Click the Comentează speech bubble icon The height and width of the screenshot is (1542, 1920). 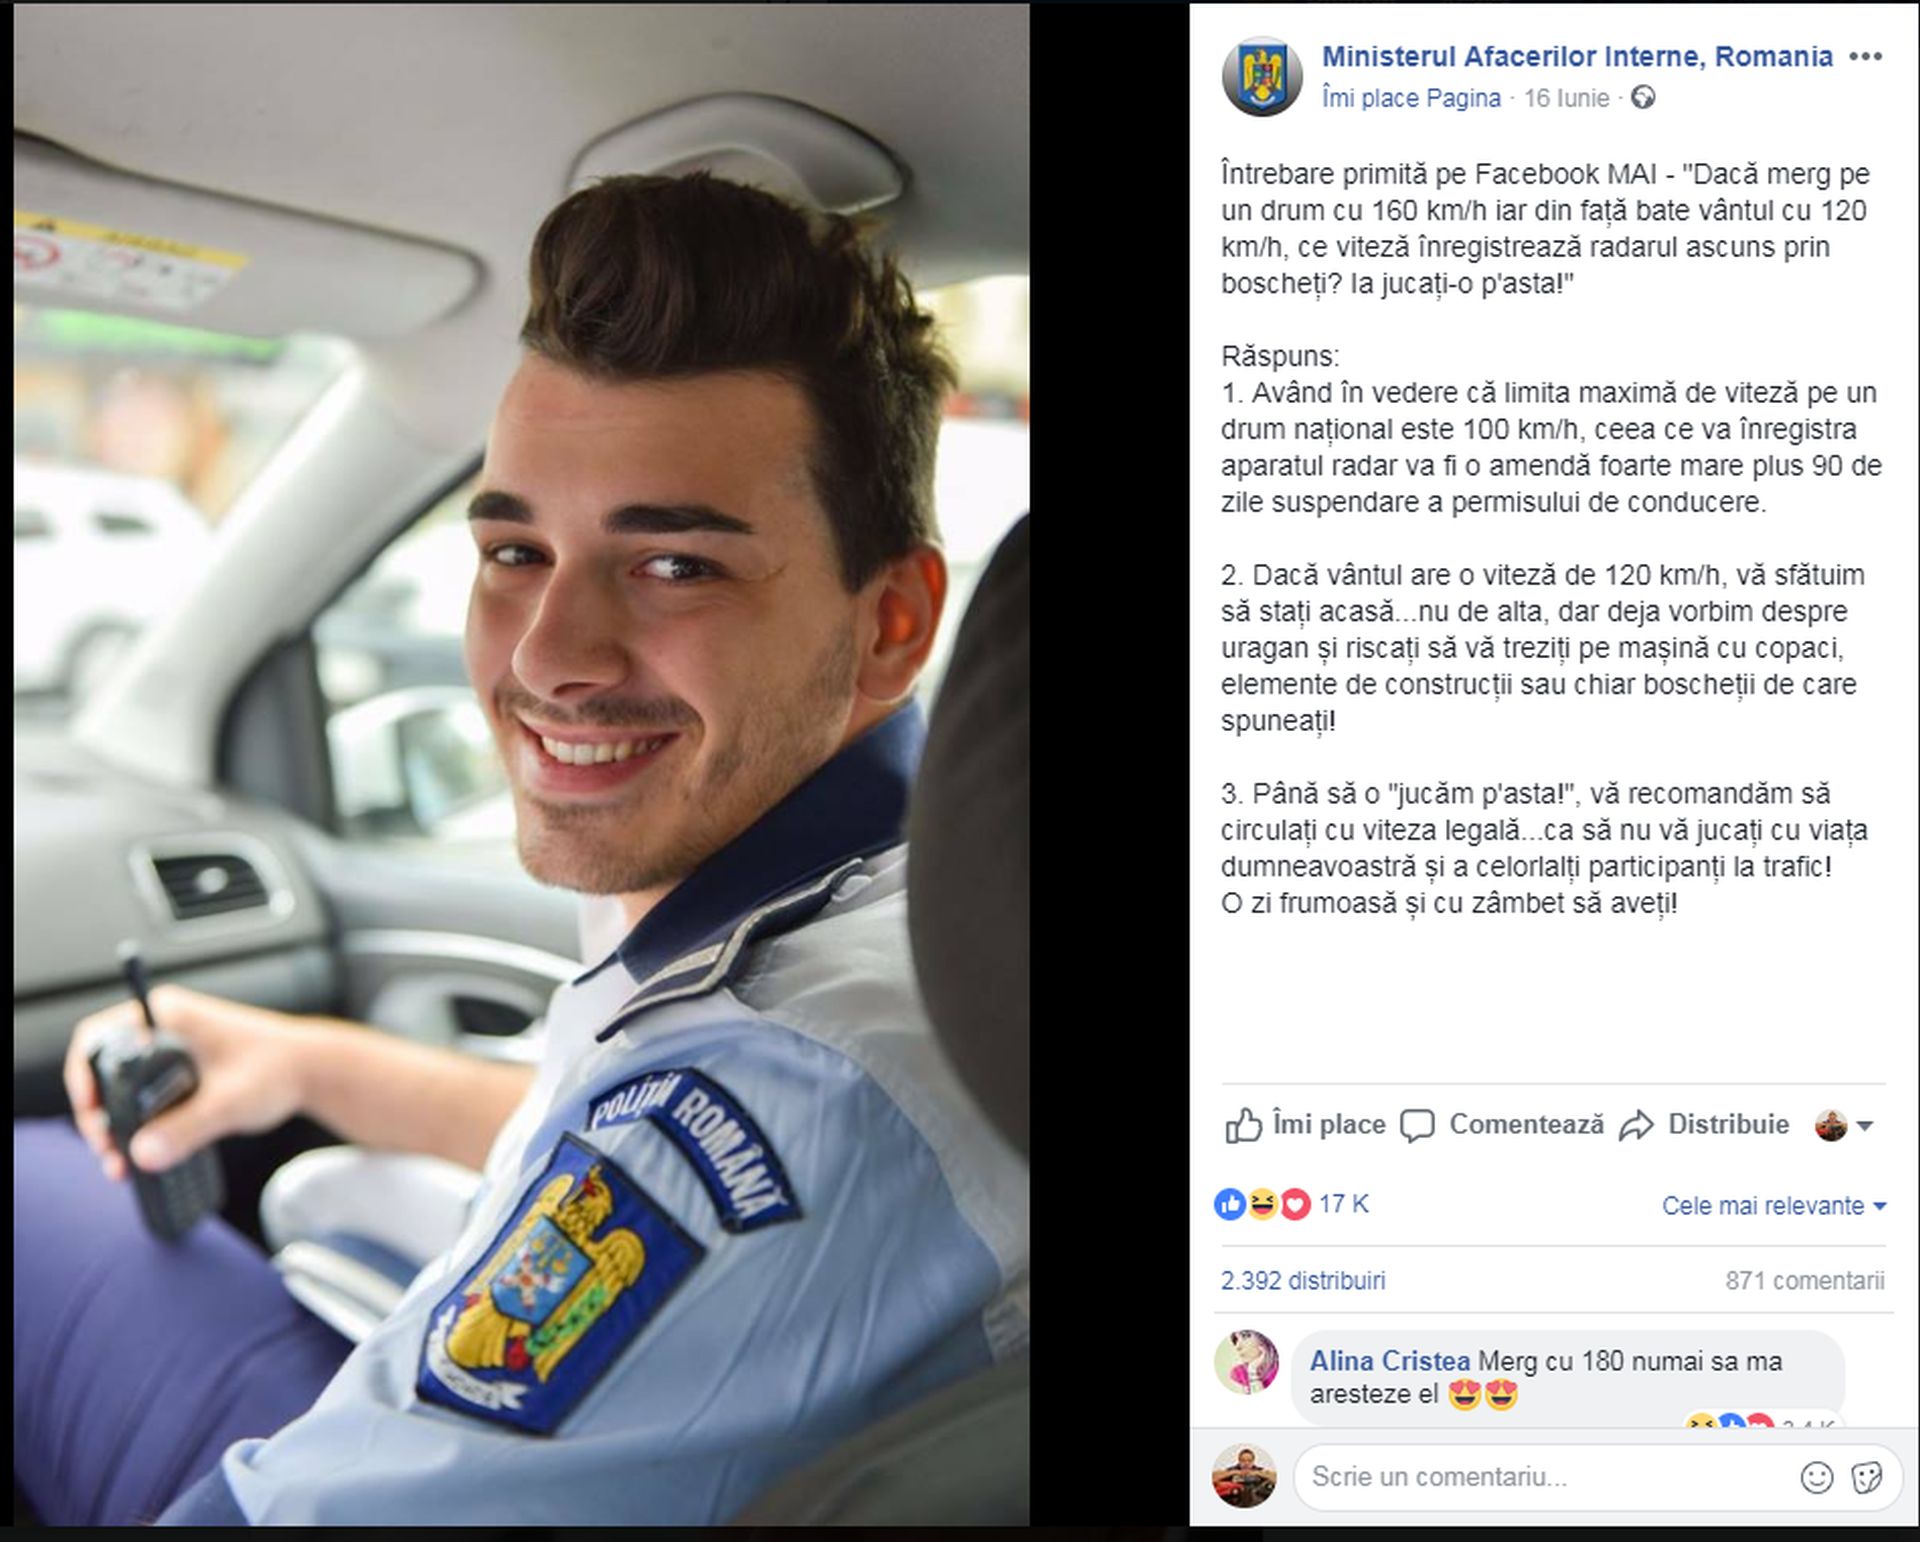1416,1126
